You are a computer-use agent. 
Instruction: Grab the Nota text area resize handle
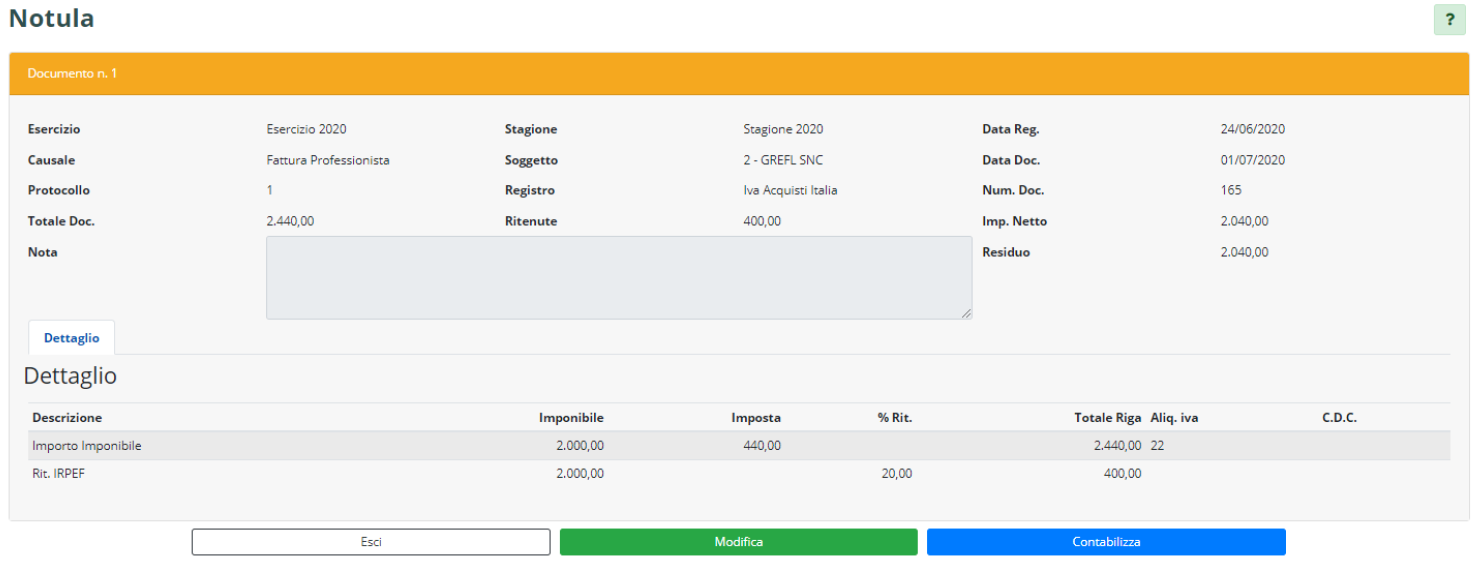[x=966, y=314]
